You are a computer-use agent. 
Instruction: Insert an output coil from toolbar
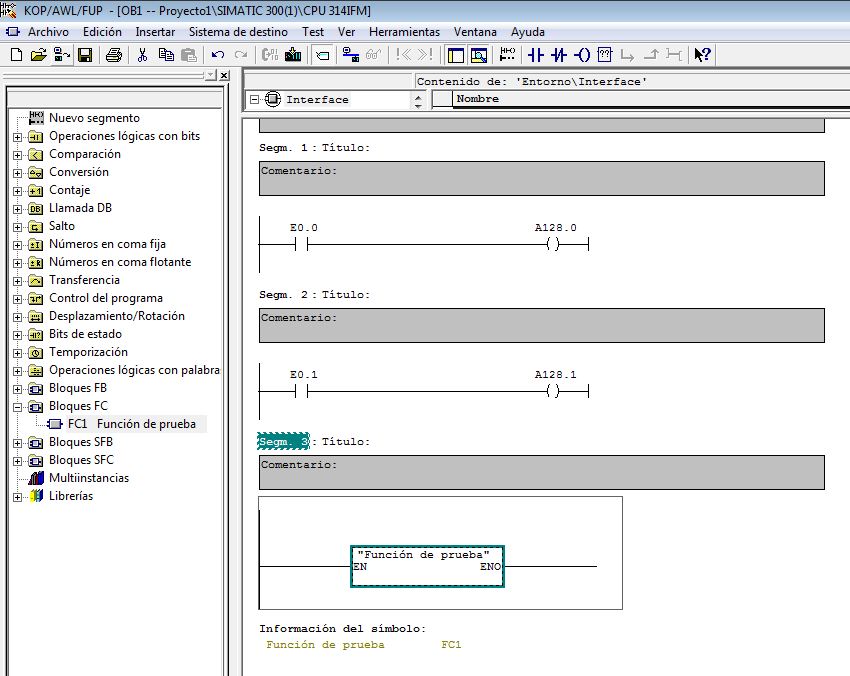point(582,55)
